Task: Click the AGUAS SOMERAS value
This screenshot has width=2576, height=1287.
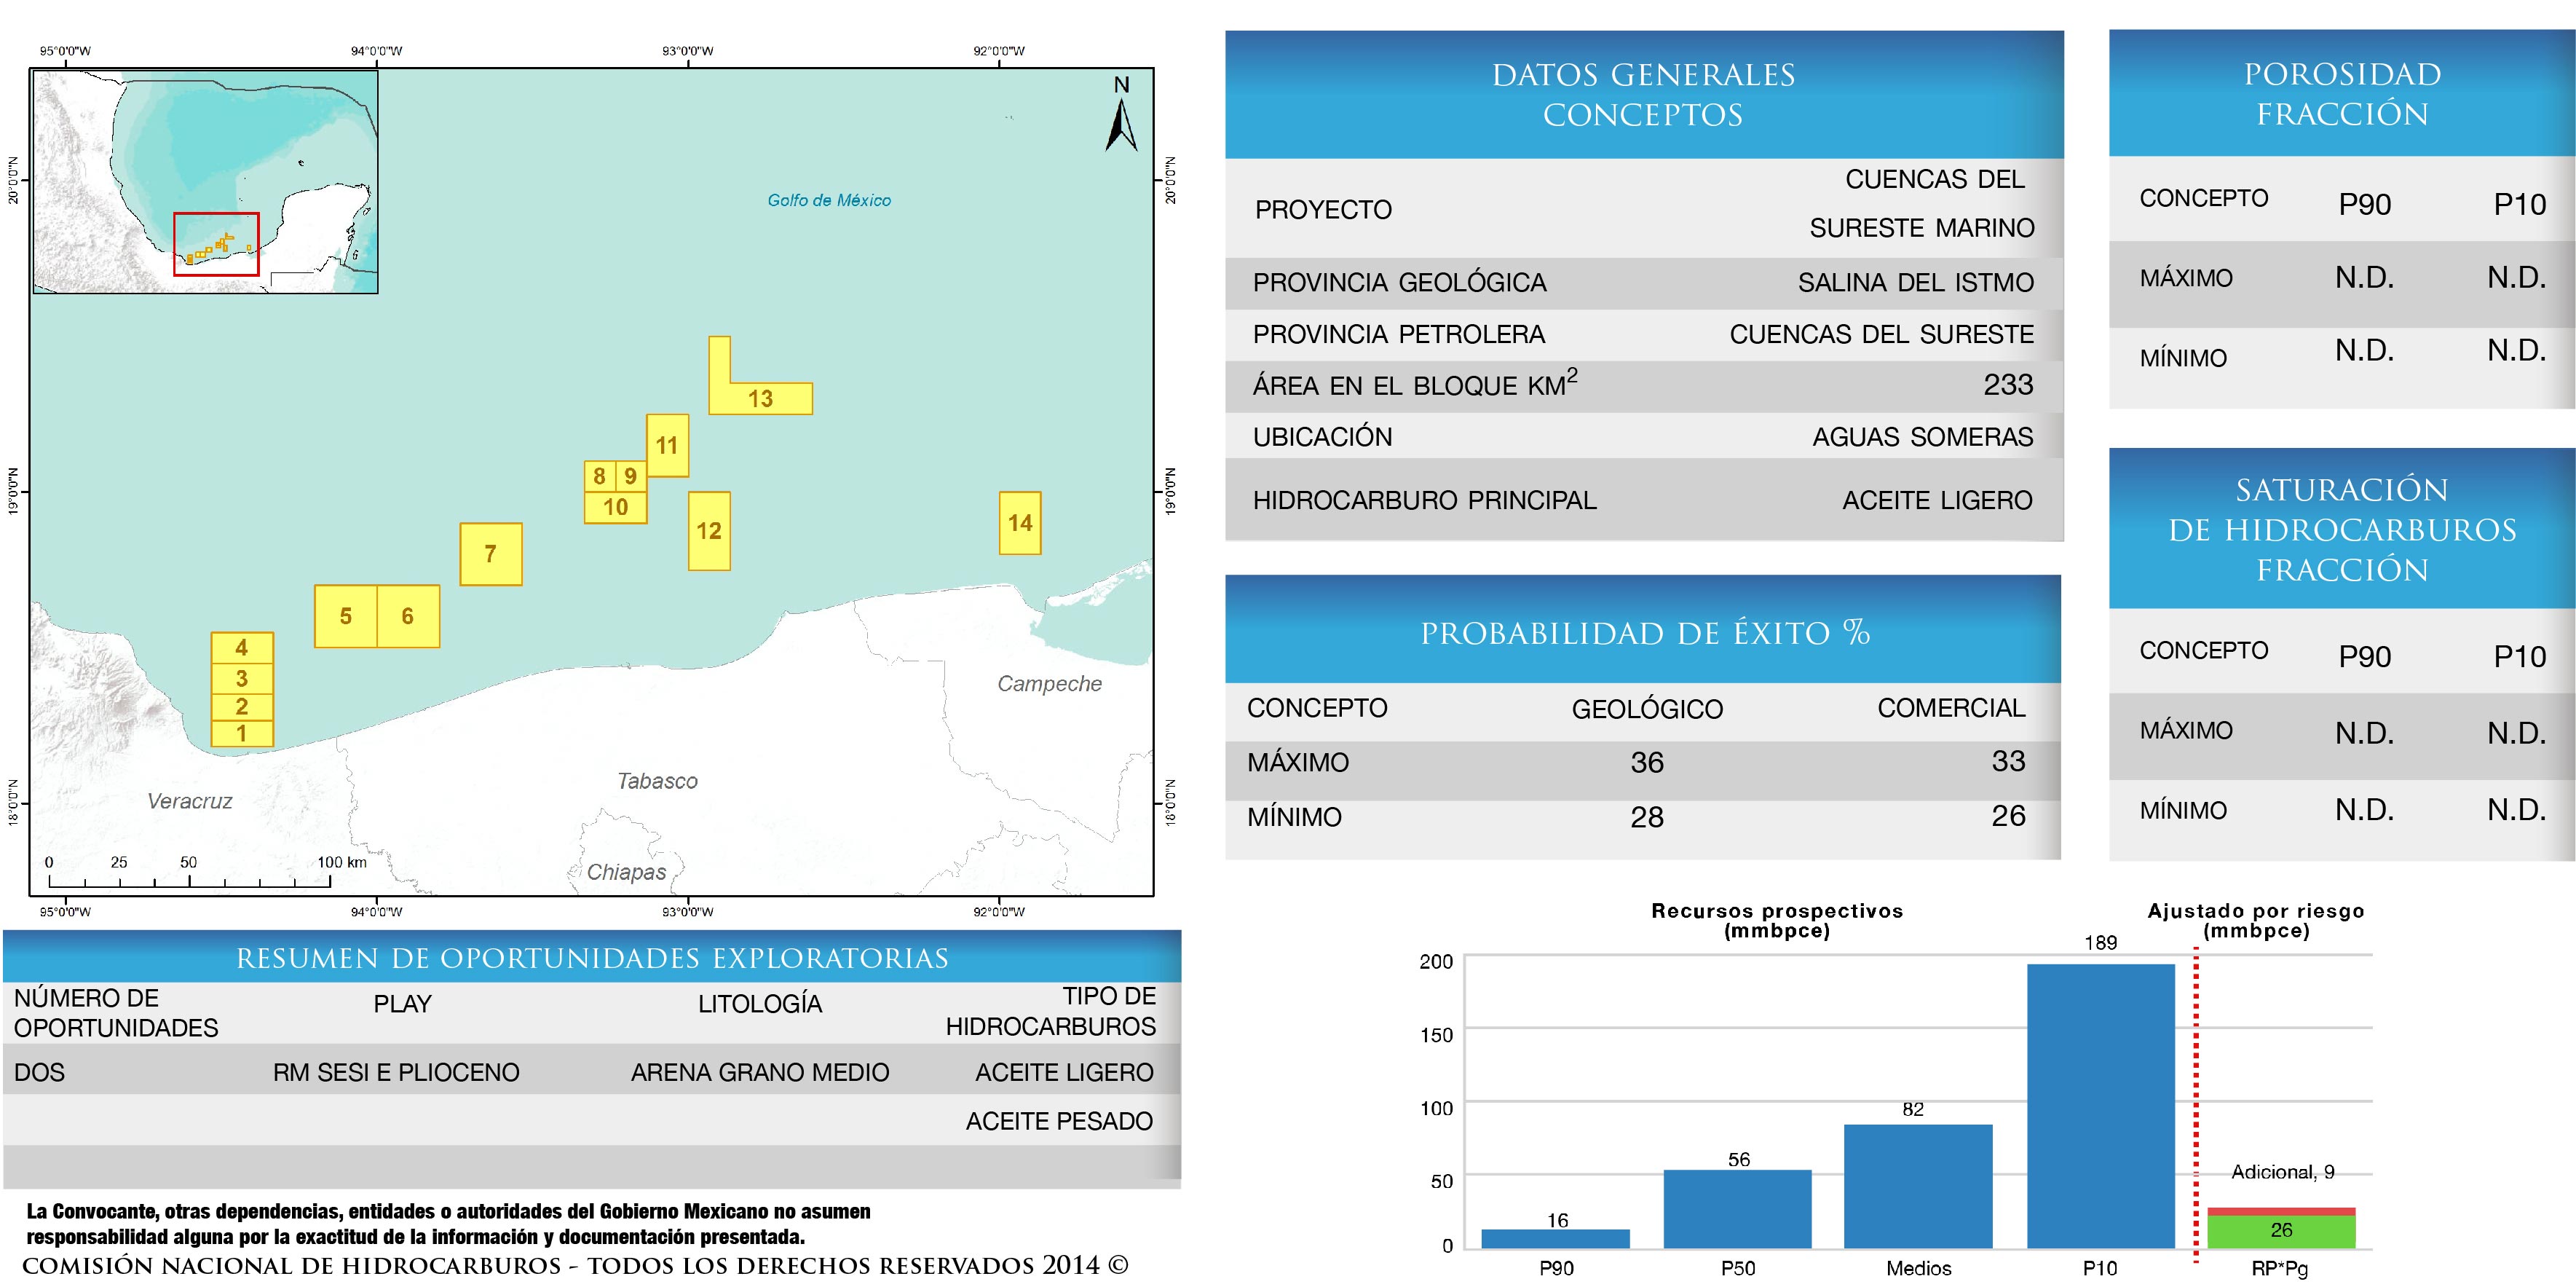Action: [1922, 437]
